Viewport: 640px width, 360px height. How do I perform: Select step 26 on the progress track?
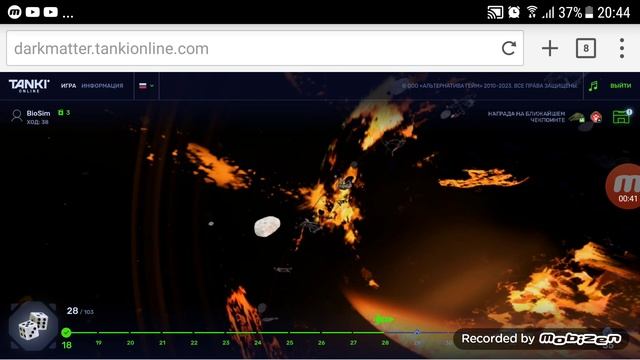pos(322,342)
